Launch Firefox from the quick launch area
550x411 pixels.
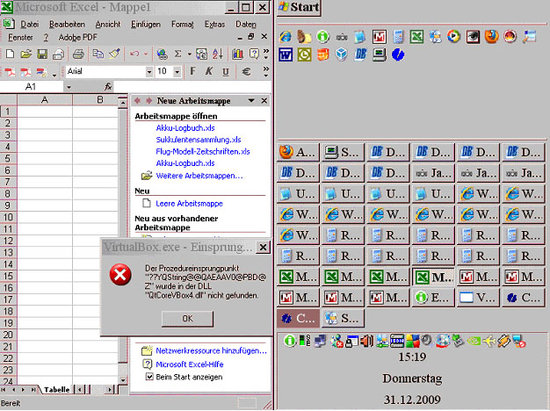pyautogui.click(x=491, y=36)
